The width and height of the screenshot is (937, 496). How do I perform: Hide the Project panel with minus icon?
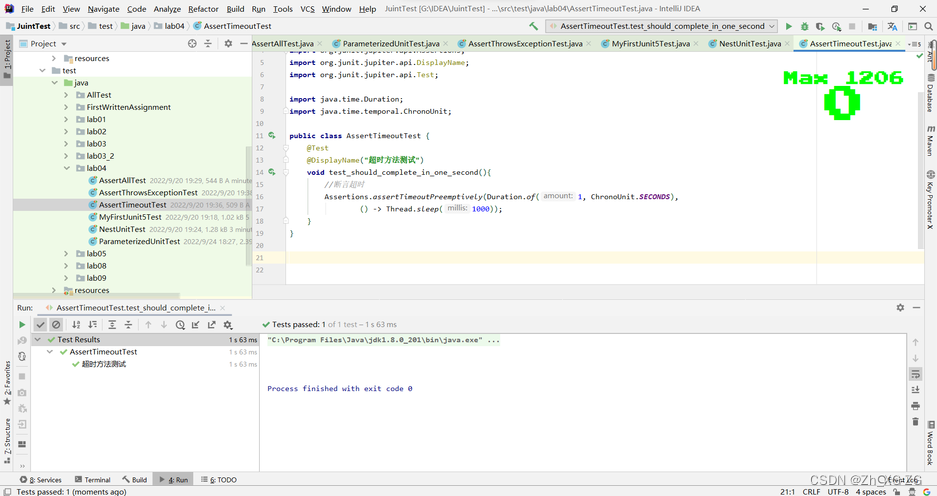[x=244, y=44]
